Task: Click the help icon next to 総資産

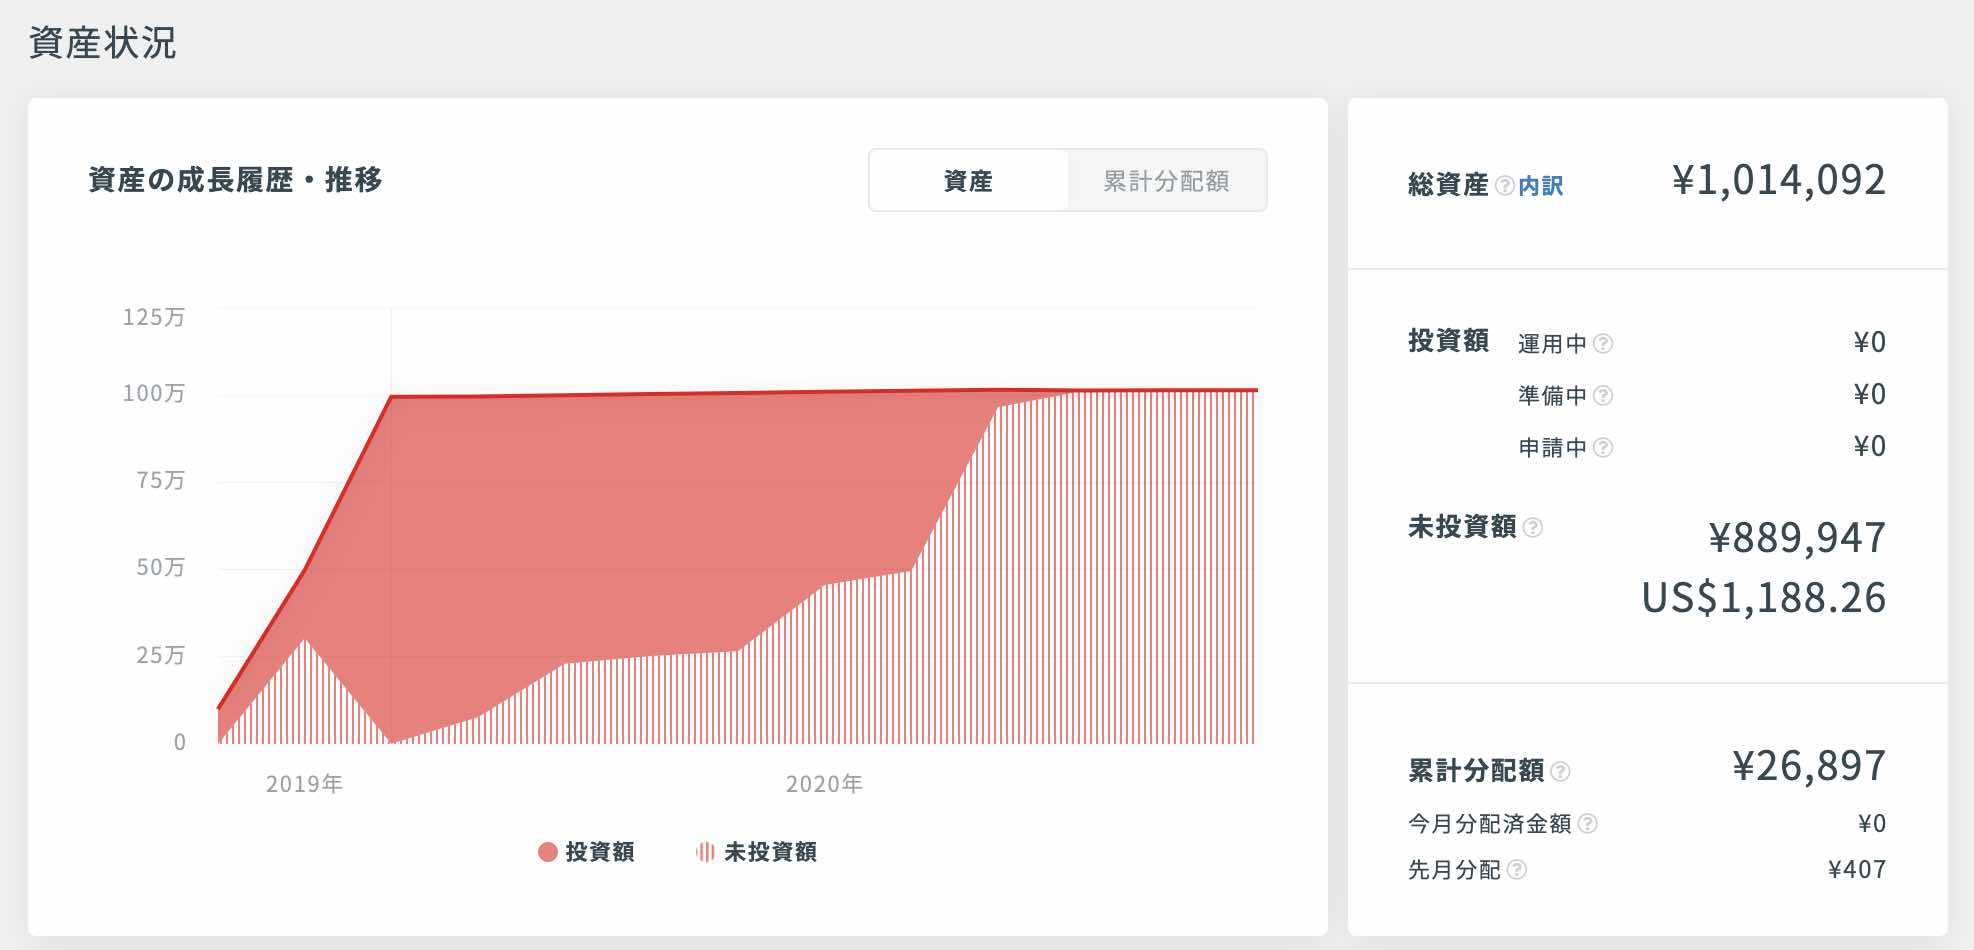Action: (1504, 185)
